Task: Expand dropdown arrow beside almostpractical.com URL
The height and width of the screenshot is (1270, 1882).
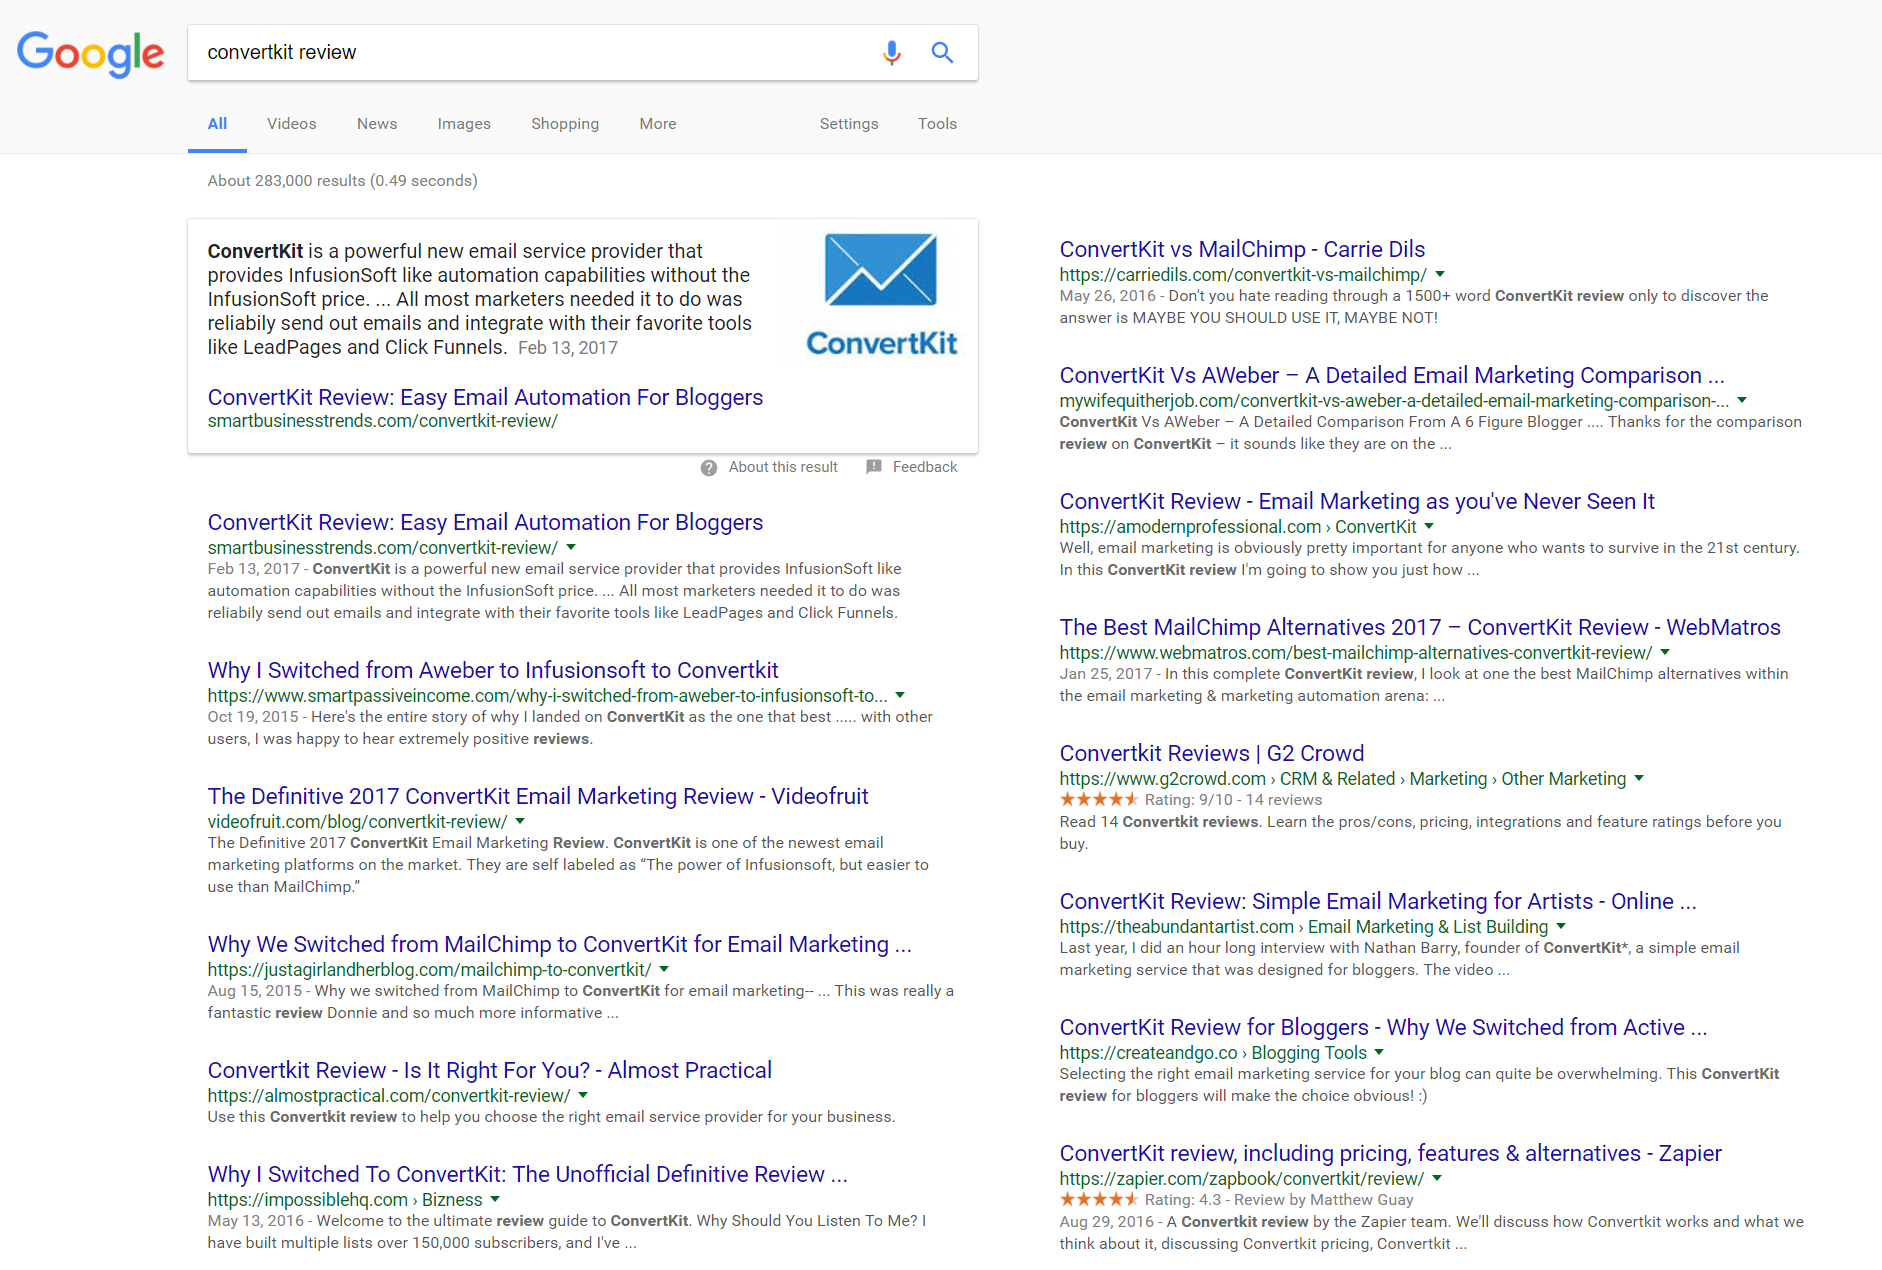Action: tap(583, 1095)
